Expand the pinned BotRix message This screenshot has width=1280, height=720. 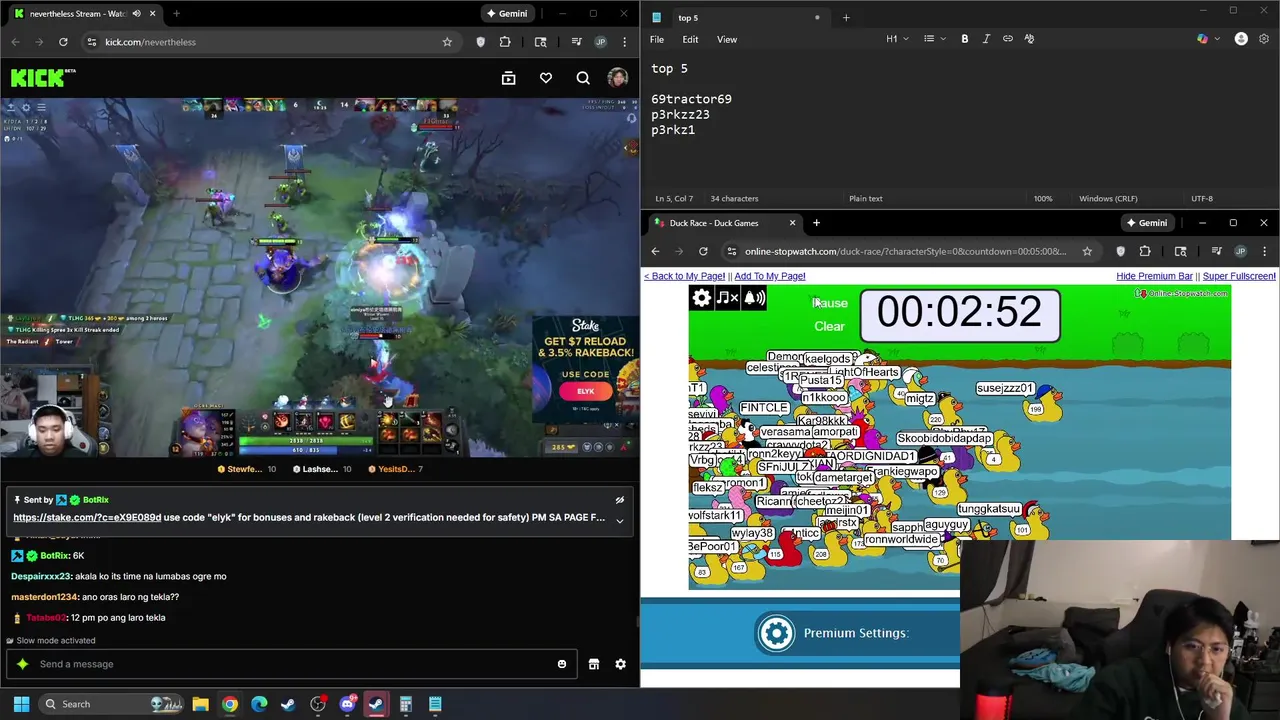coord(619,520)
